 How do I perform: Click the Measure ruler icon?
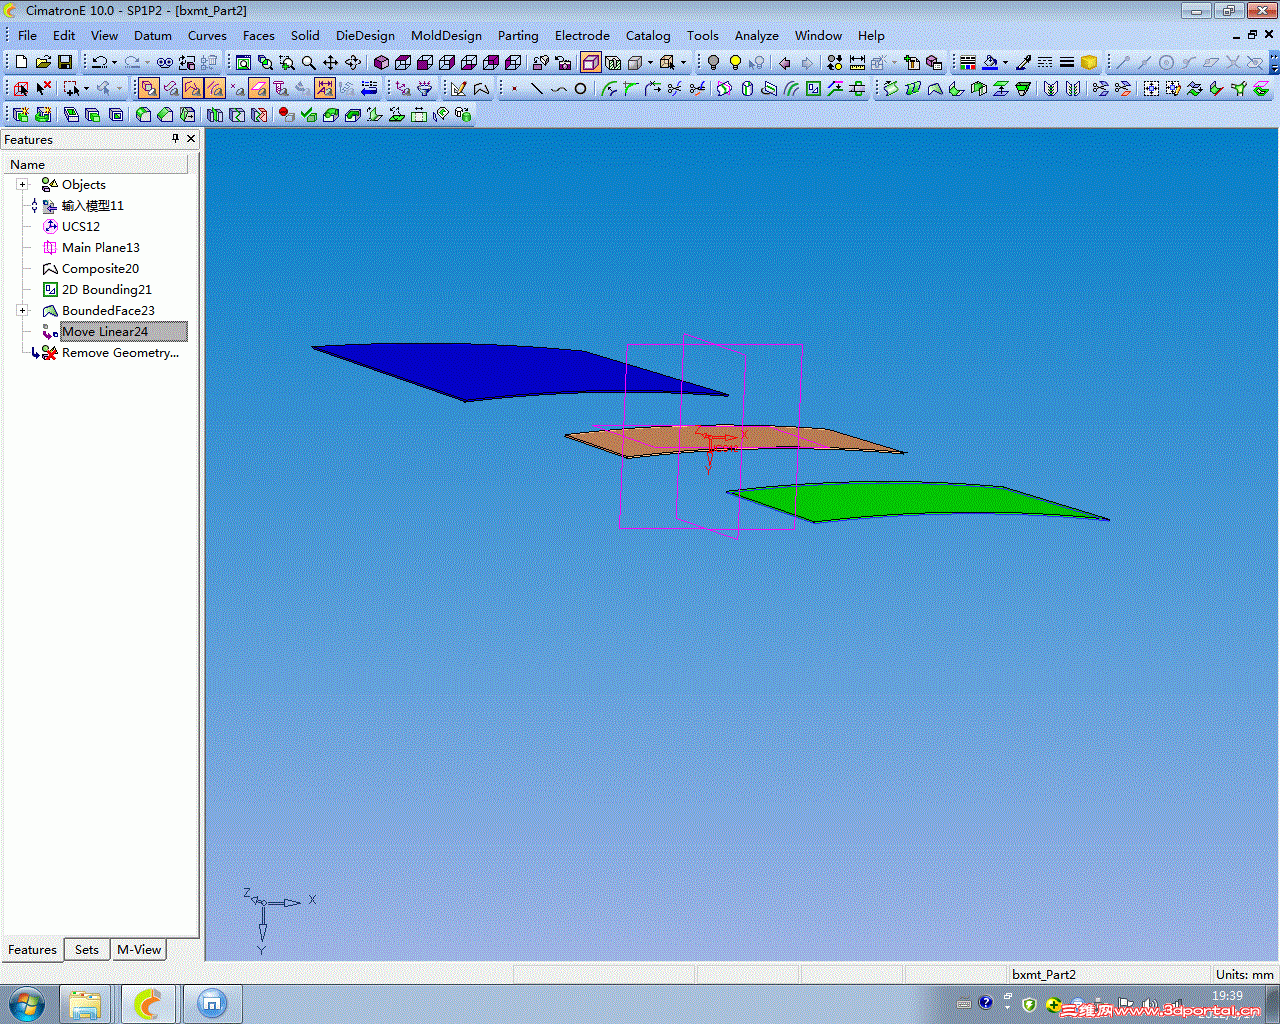[x=858, y=62]
